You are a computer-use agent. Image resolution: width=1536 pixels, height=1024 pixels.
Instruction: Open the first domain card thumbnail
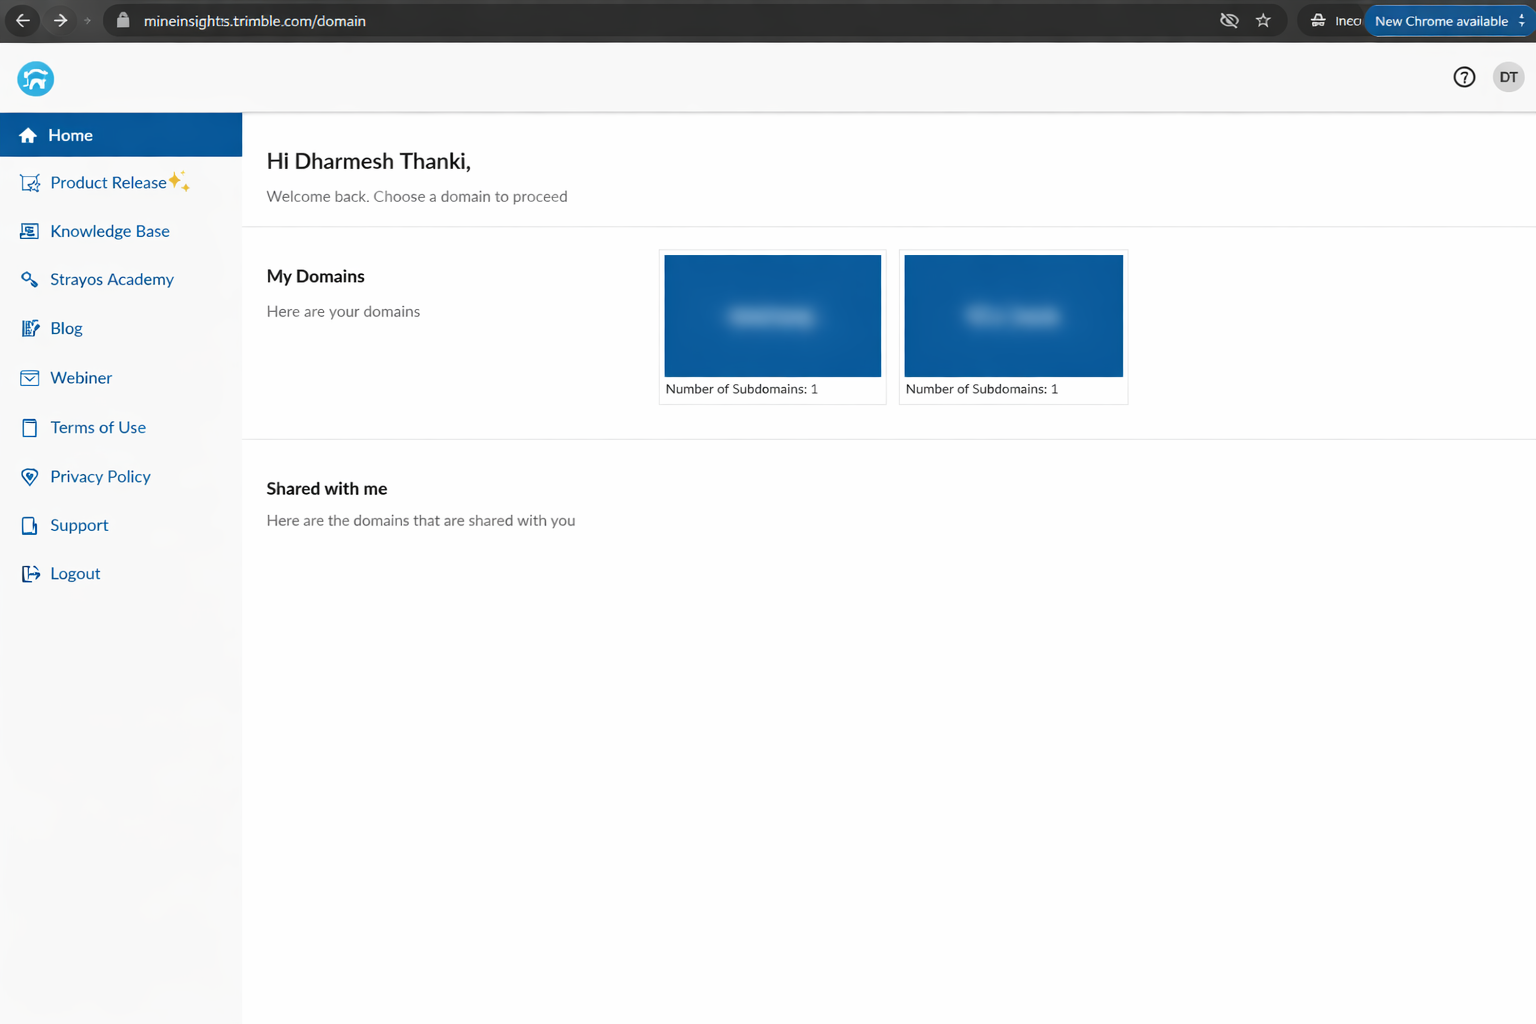pos(772,316)
